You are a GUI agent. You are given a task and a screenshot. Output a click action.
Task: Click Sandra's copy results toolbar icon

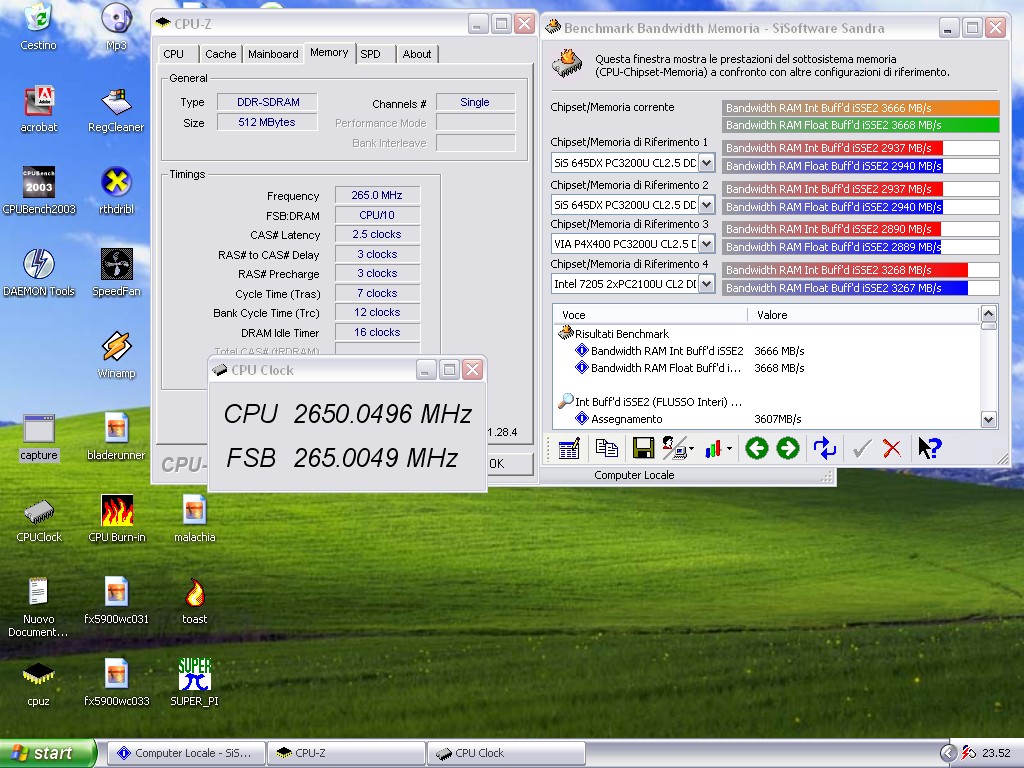[x=607, y=449]
